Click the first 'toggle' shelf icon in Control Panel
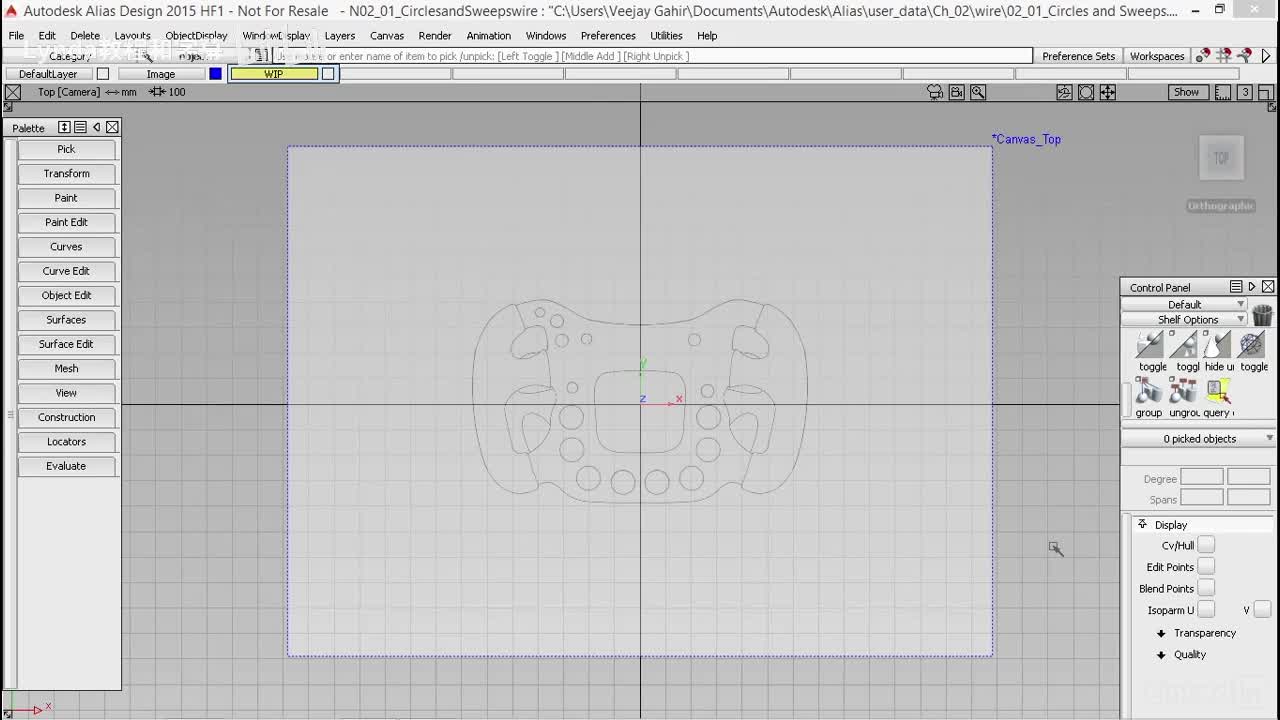The image size is (1280, 720). [1150, 346]
